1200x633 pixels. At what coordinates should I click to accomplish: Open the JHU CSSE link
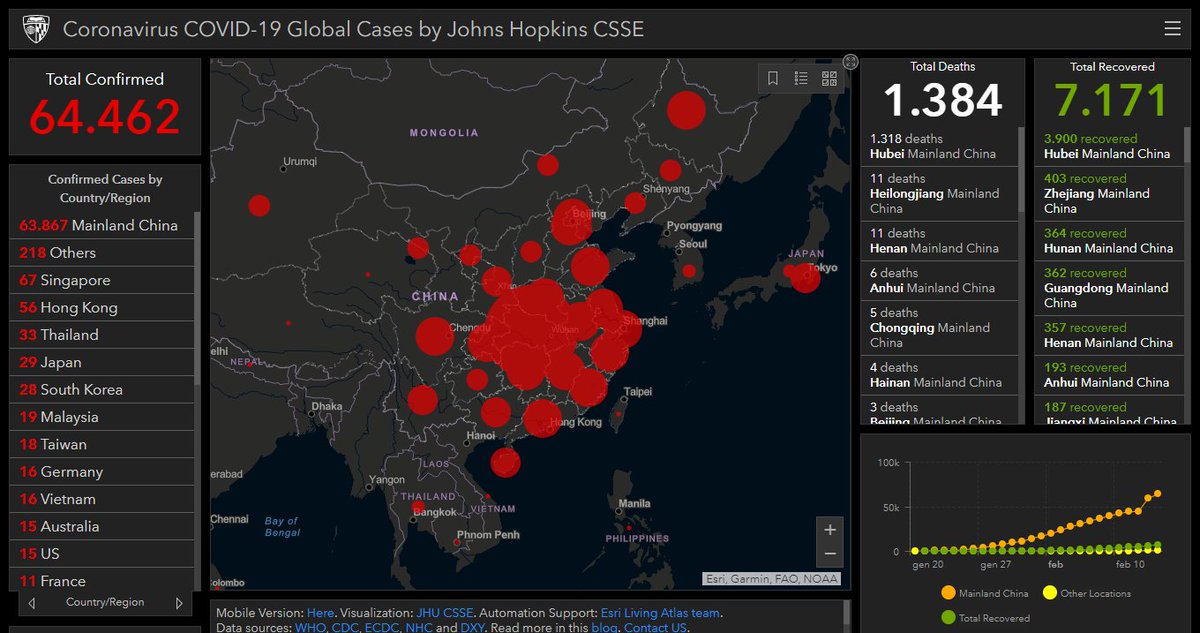coord(444,613)
